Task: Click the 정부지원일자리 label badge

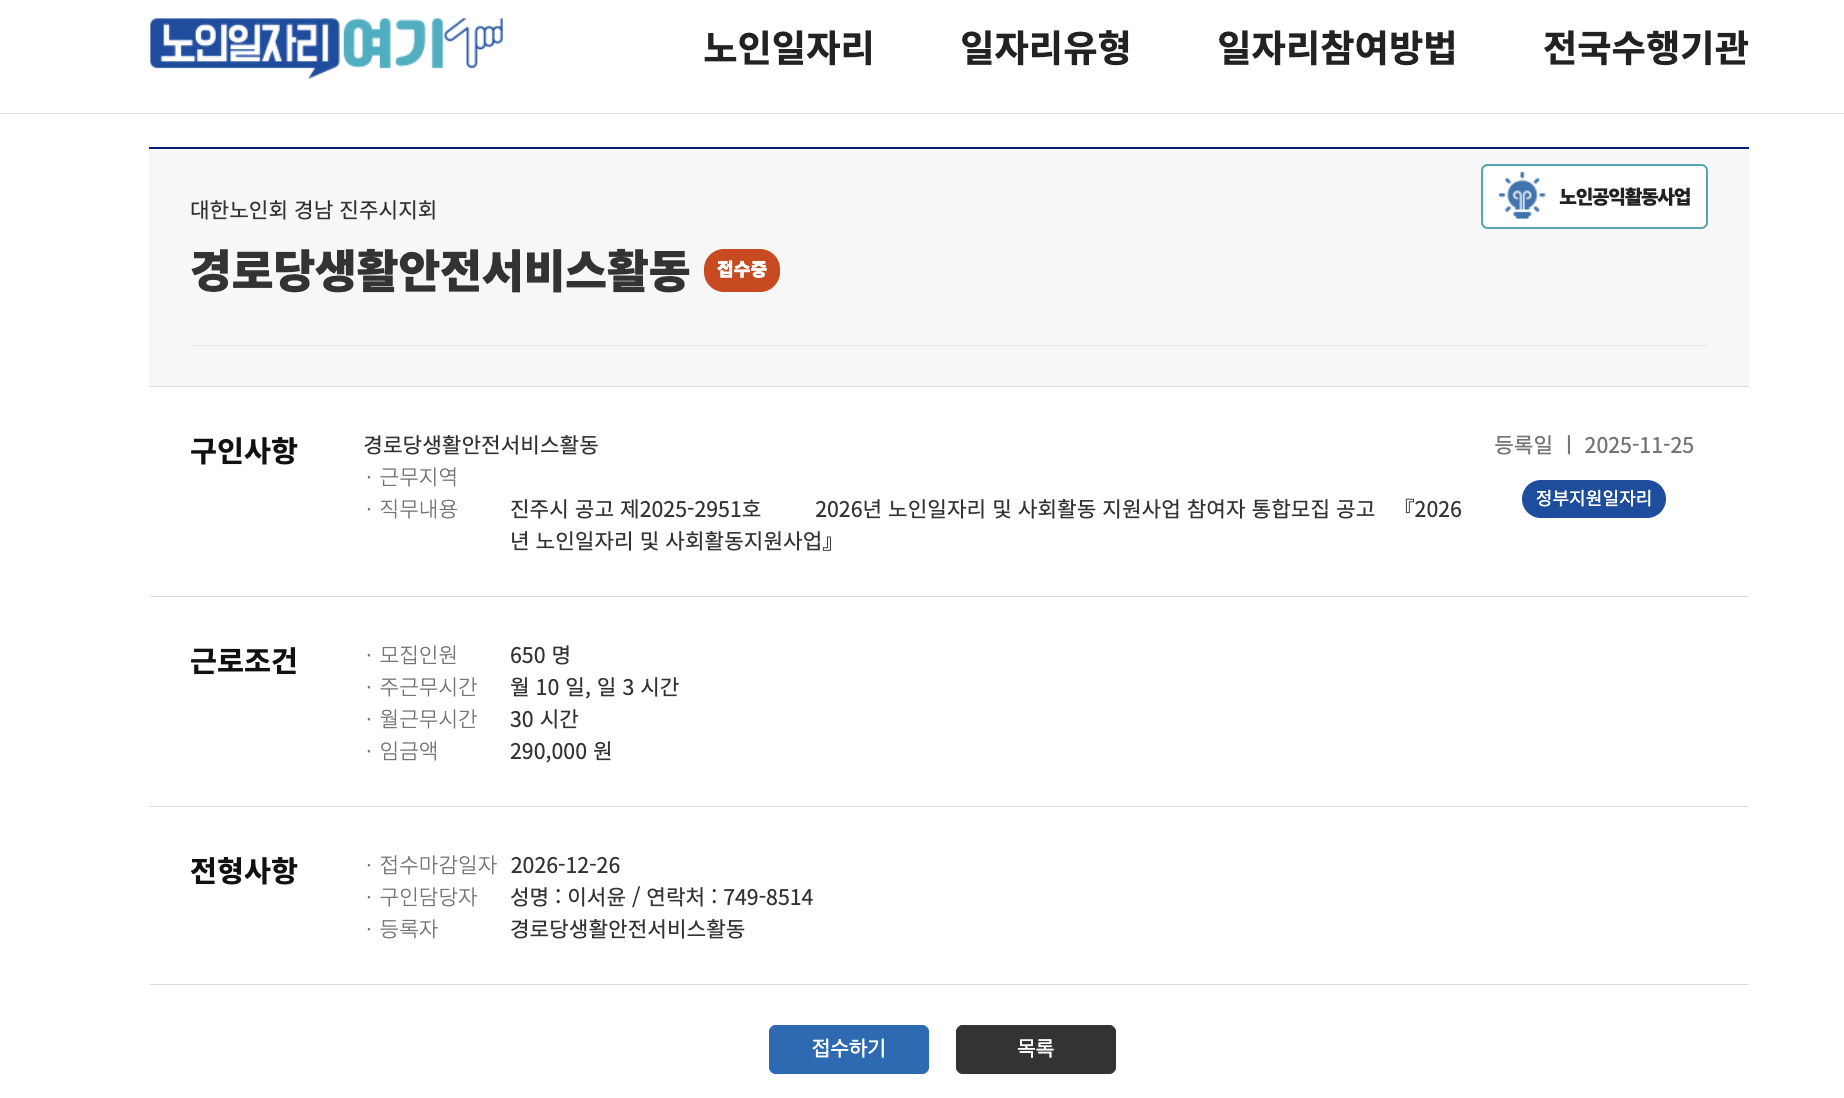Action: pyautogui.click(x=1593, y=498)
